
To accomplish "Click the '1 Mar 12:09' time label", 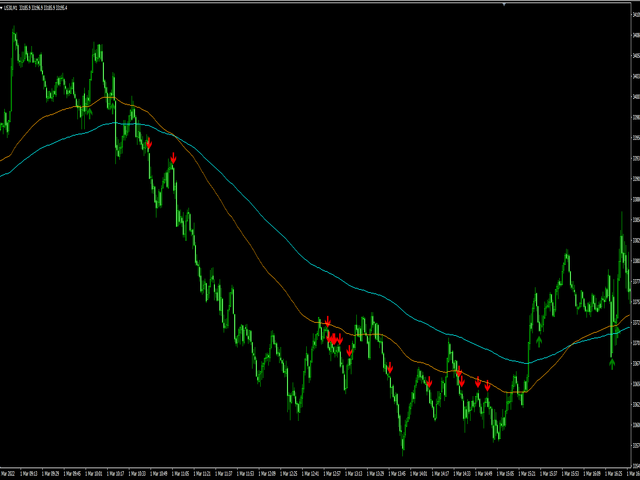I will (x=267, y=474).
